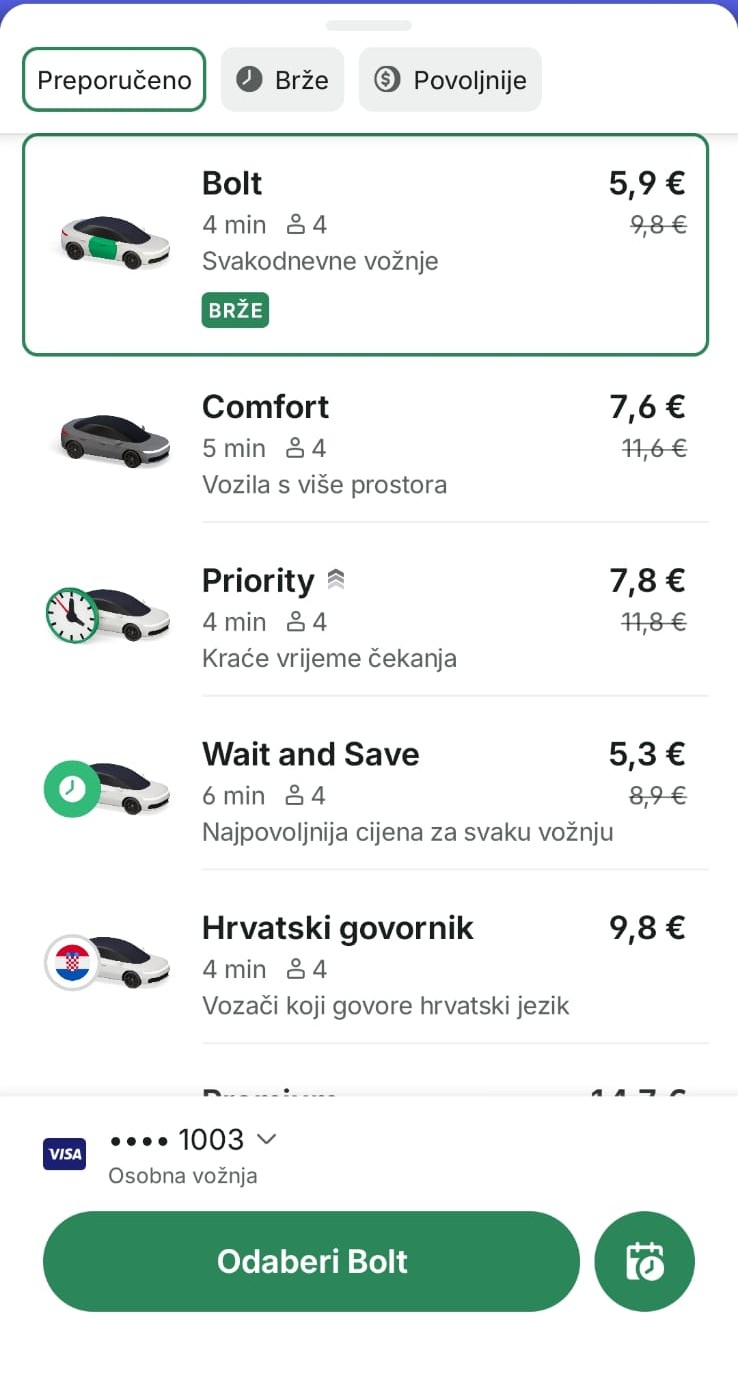The width and height of the screenshot is (738, 1384).
Task: Switch to the Brže filter tab
Action: [x=282, y=80]
